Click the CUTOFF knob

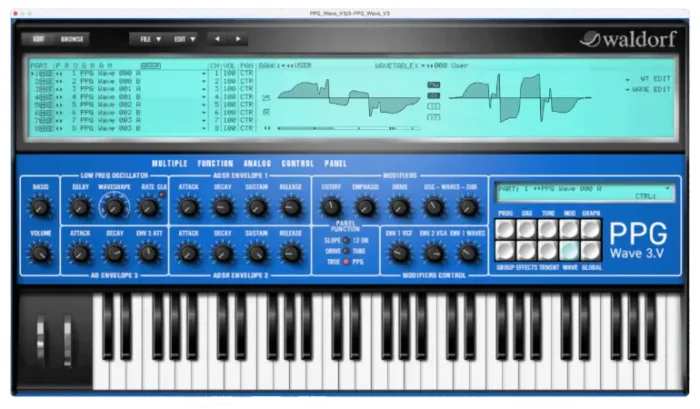click(331, 207)
